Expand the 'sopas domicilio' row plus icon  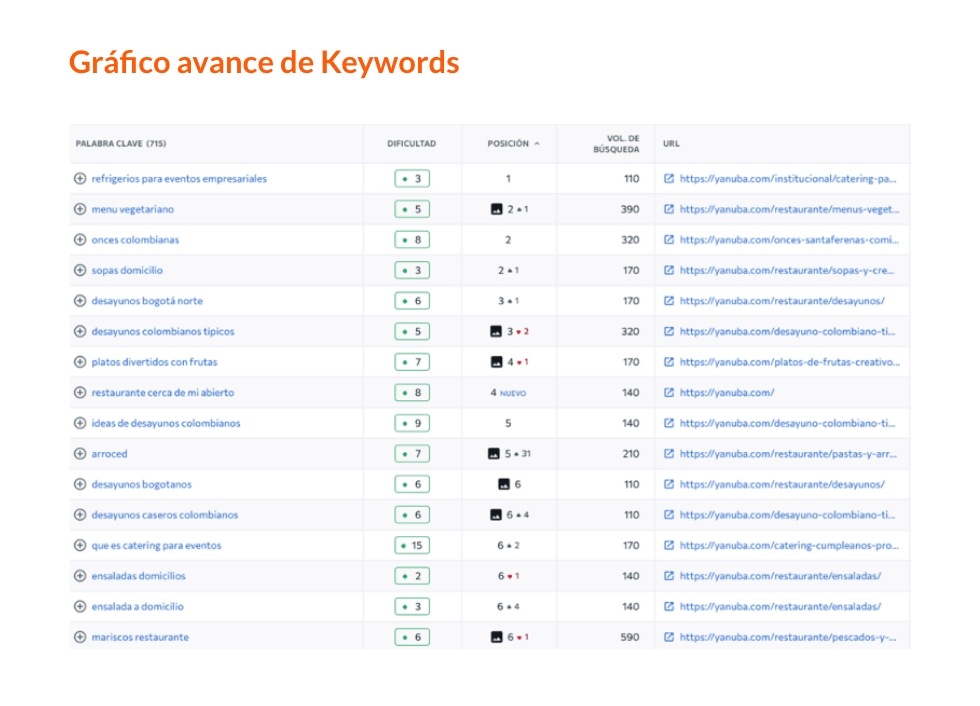click(x=80, y=270)
